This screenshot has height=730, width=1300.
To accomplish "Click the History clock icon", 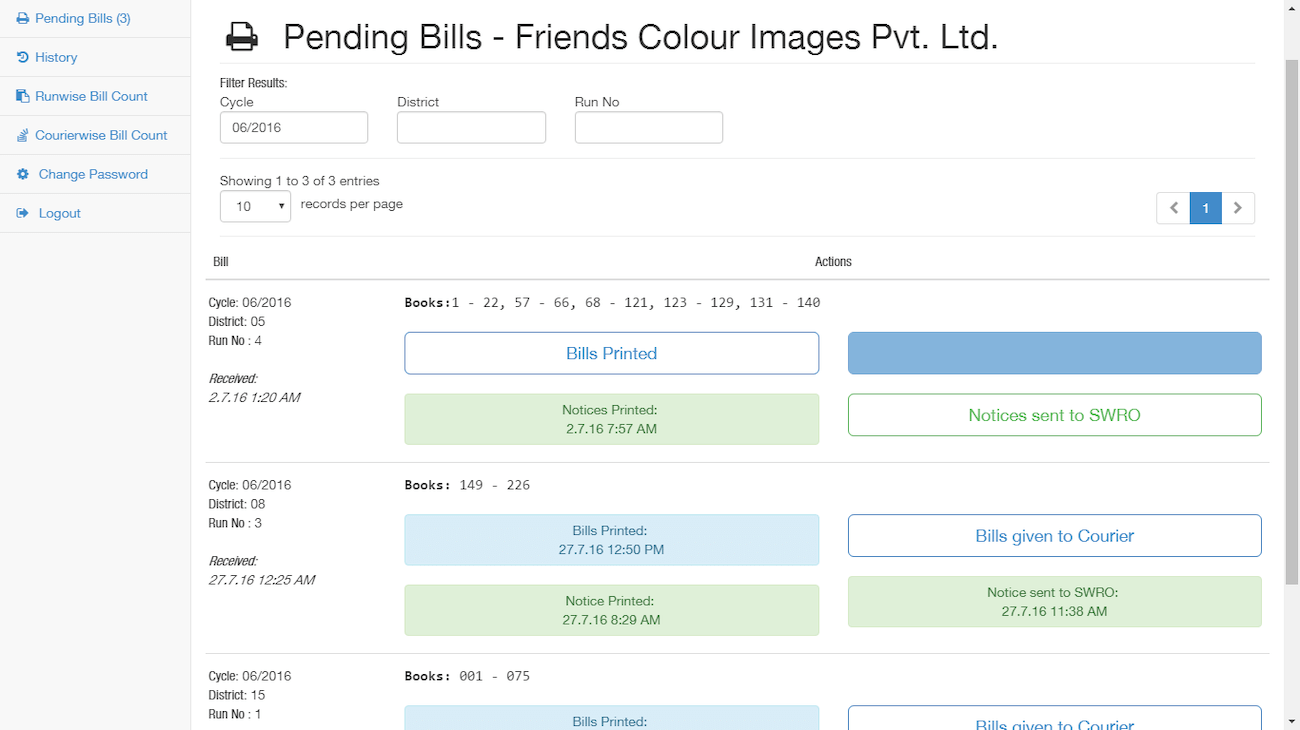I will point(22,58).
